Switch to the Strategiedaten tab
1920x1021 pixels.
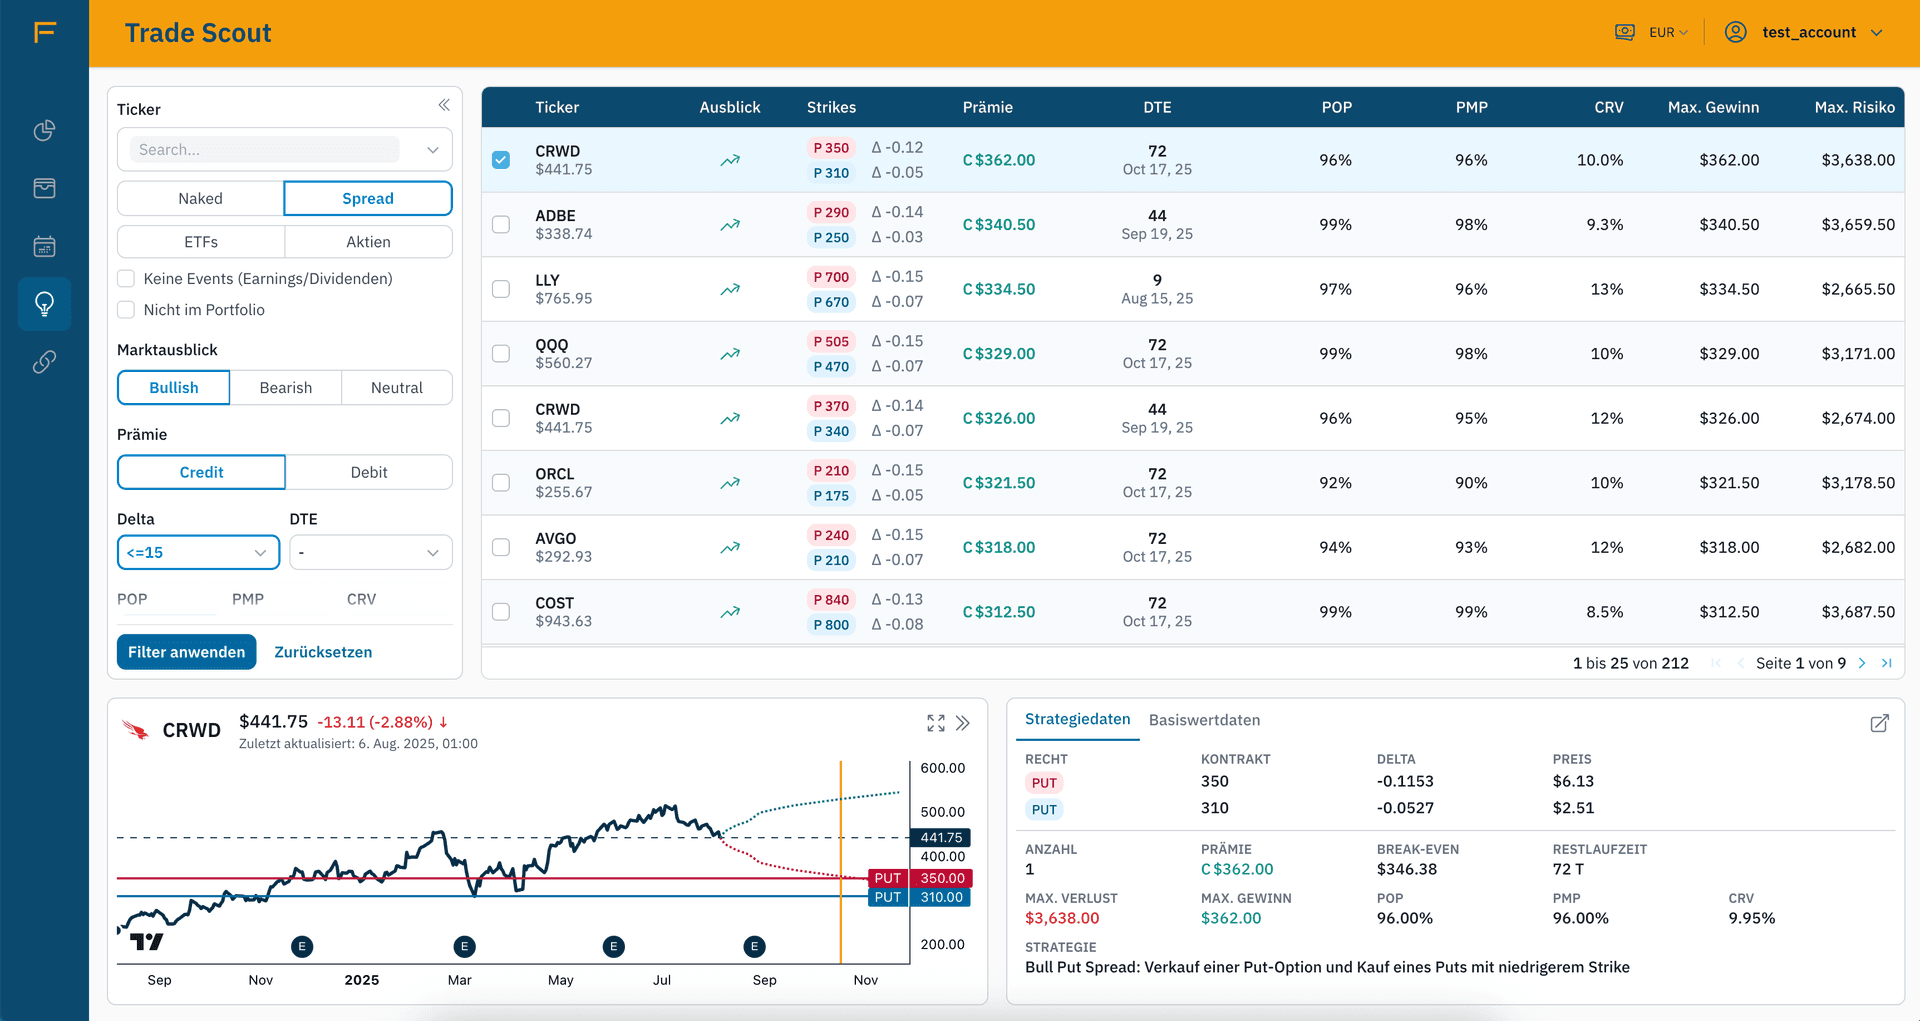point(1077,719)
